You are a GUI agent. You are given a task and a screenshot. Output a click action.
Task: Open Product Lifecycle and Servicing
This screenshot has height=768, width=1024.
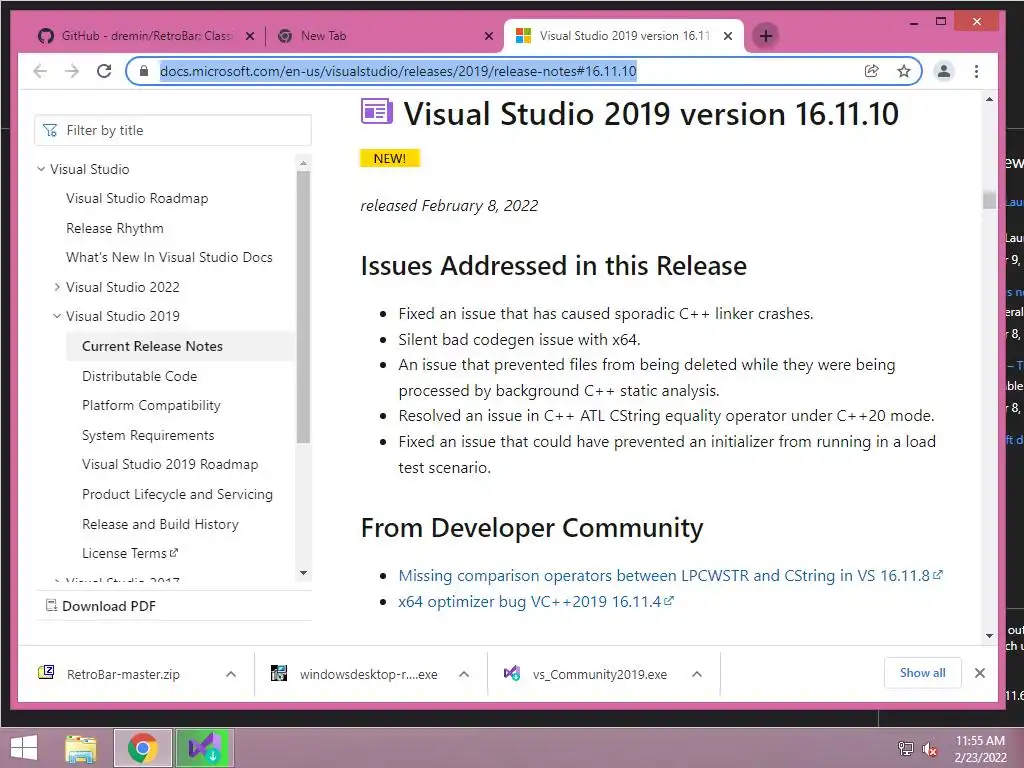coord(178,494)
